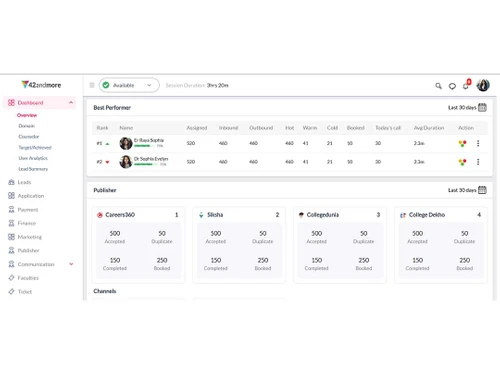This screenshot has height=375, width=500.
Task: Click the Siksha logo icon
Action: point(201,215)
